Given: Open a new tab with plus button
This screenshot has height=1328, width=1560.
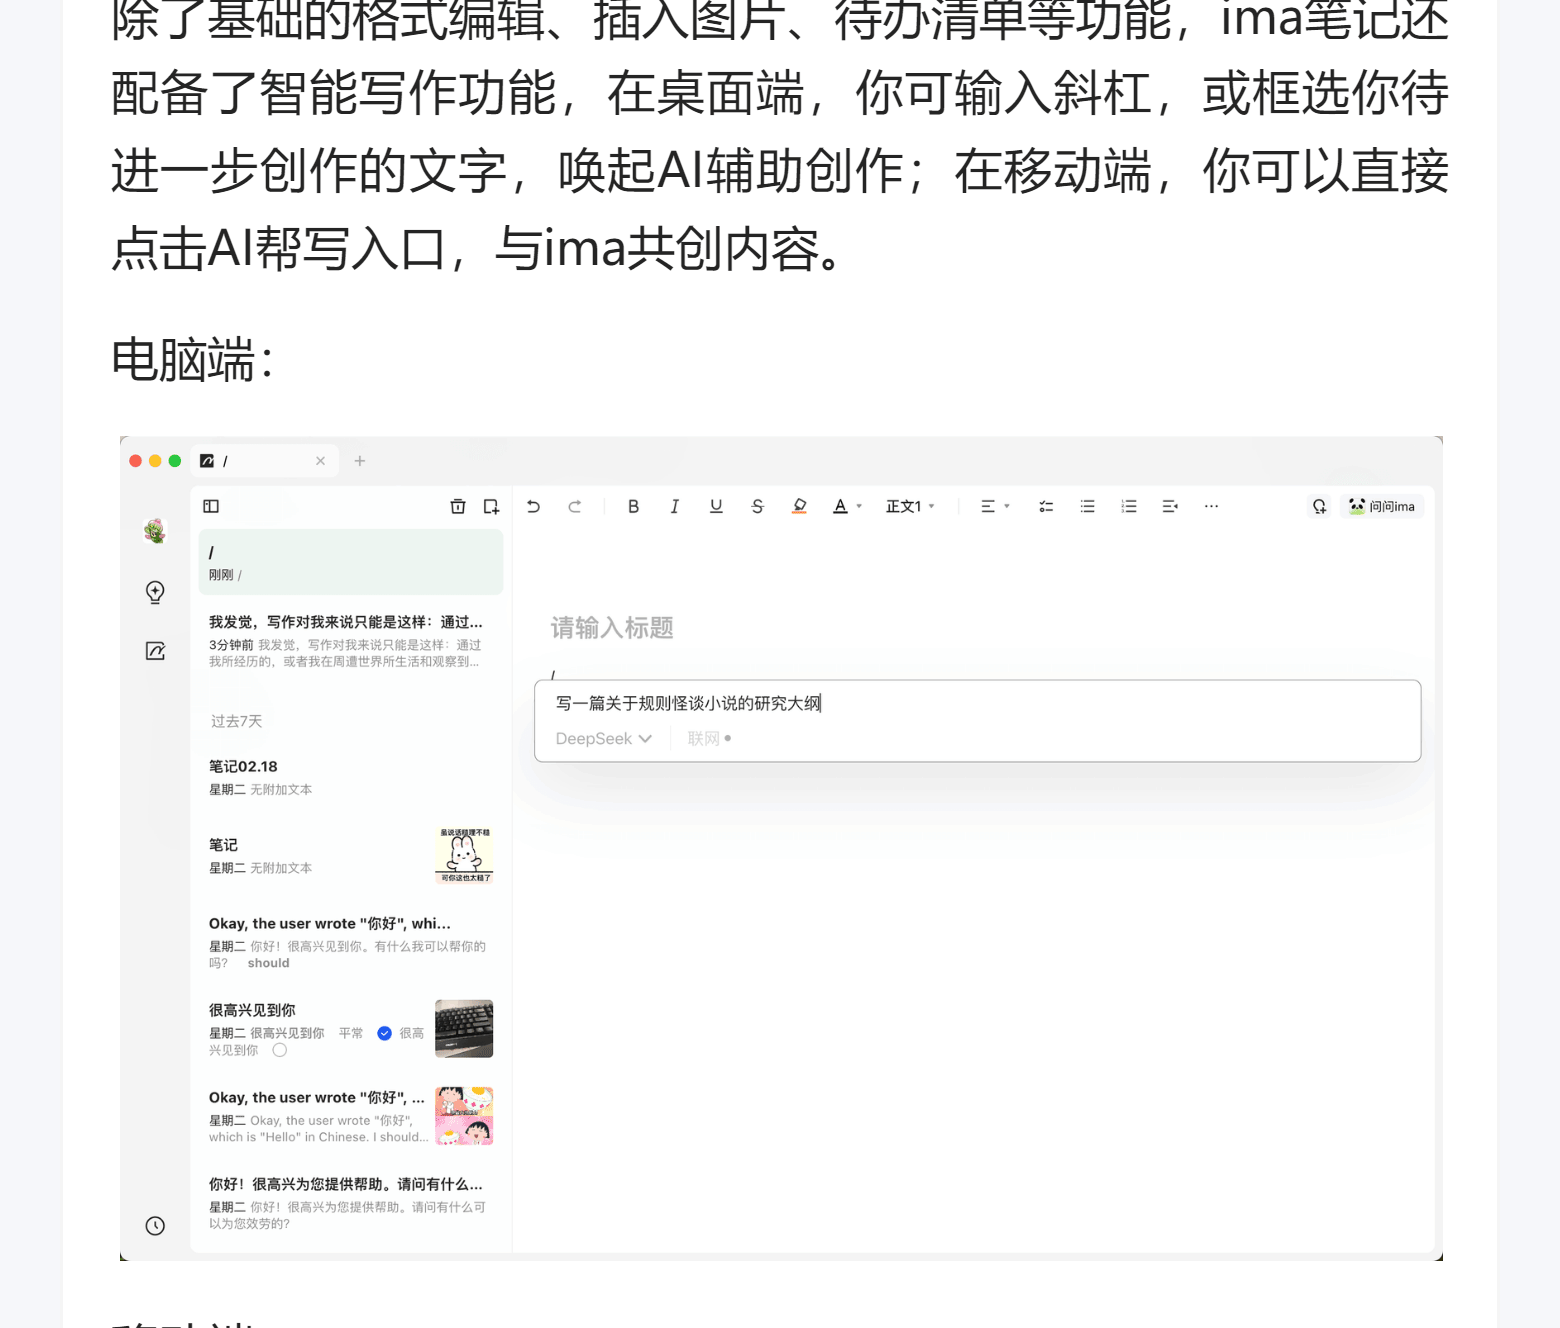Looking at the screenshot, I should (x=360, y=461).
